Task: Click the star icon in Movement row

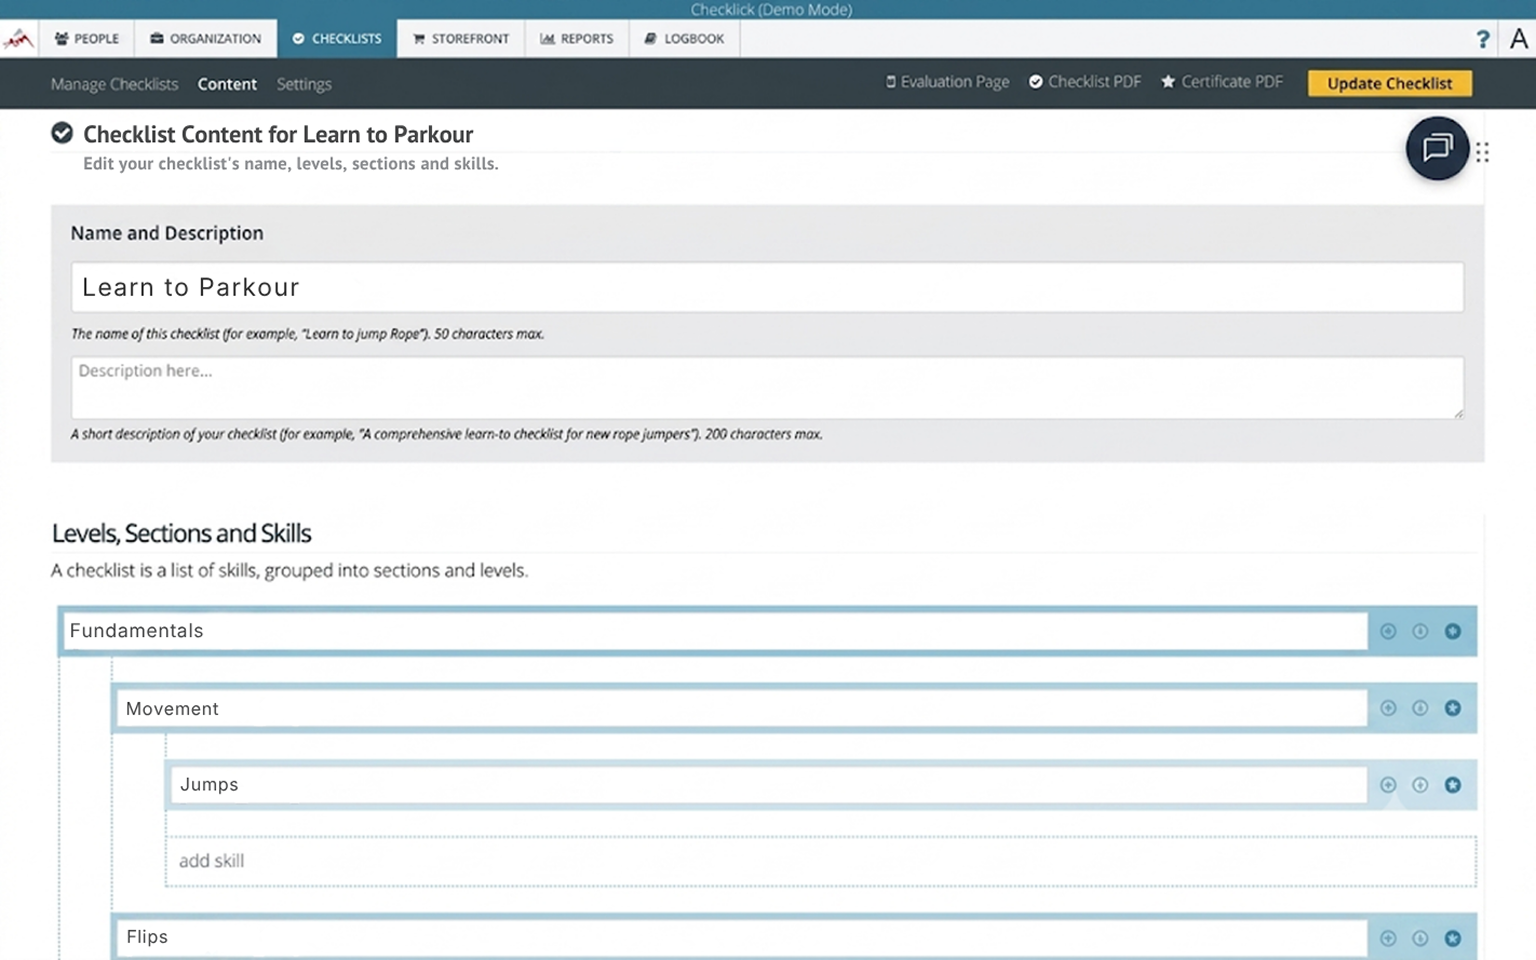Action: pyautogui.click(x=1453, y=708)
